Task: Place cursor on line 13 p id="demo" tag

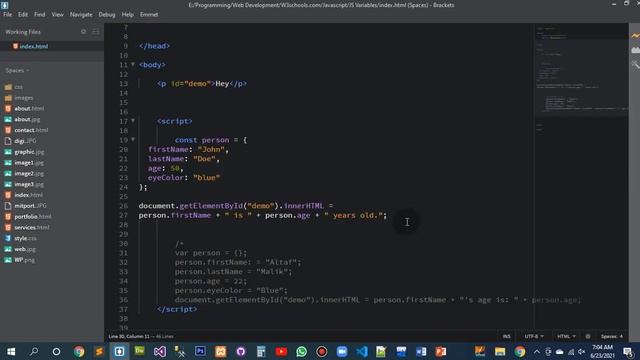Action: (x=202, y=84)
